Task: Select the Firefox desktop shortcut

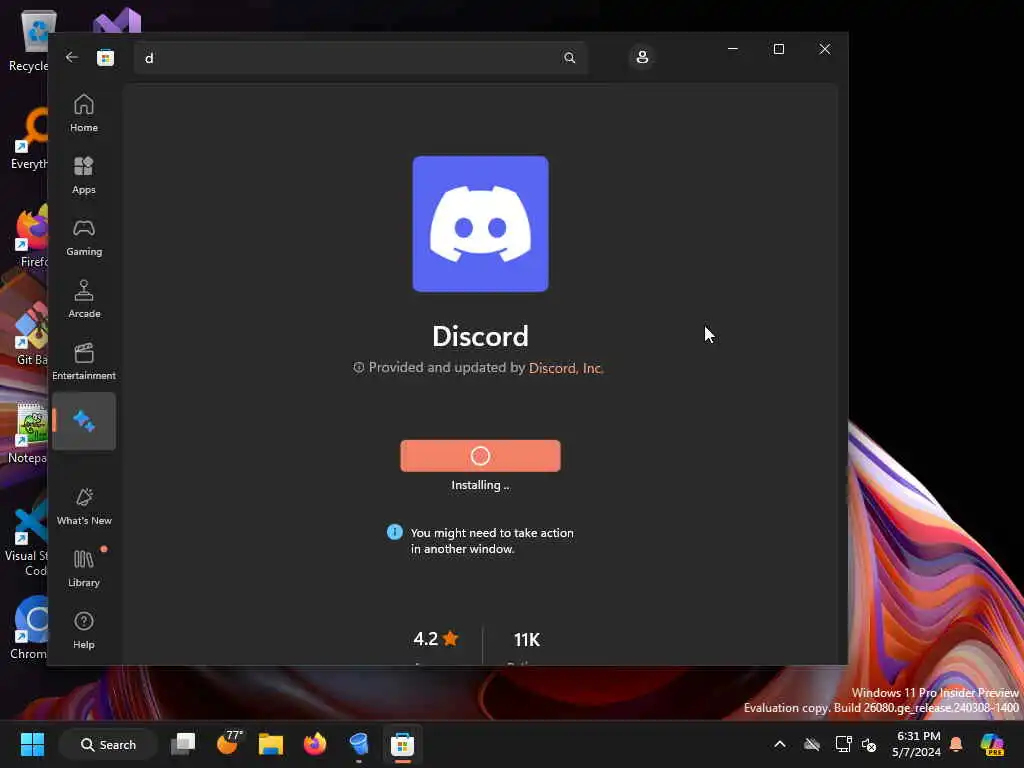Action: (x=31, y=236)
